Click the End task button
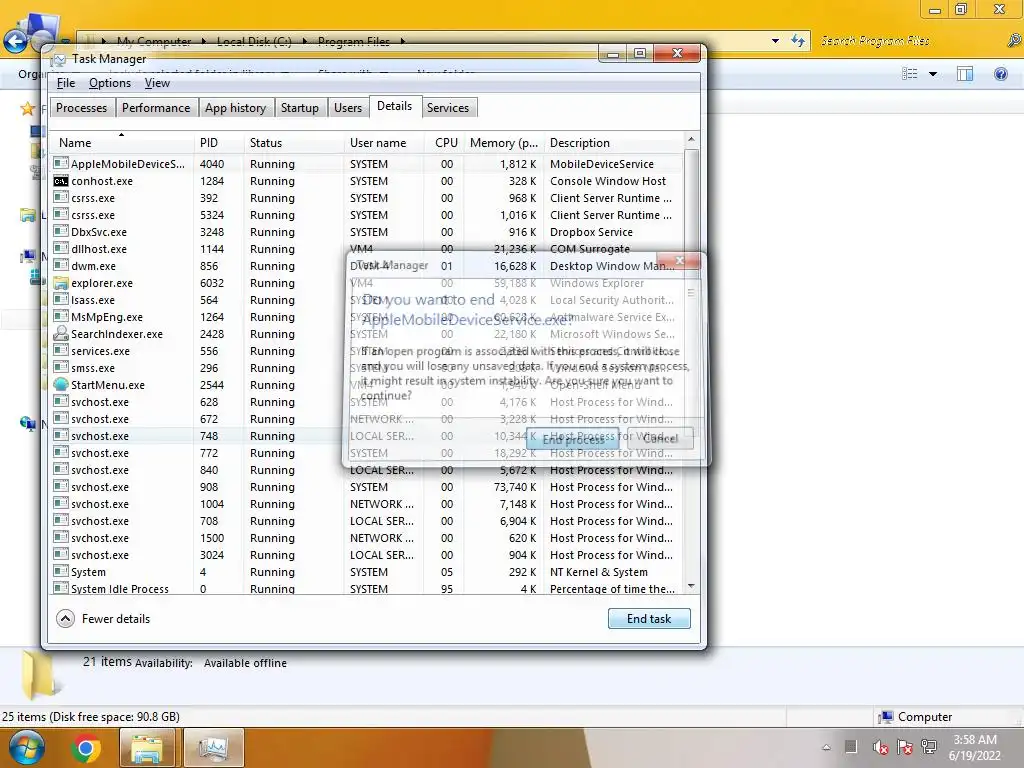 pyautogui.click(x=649, y=618)
